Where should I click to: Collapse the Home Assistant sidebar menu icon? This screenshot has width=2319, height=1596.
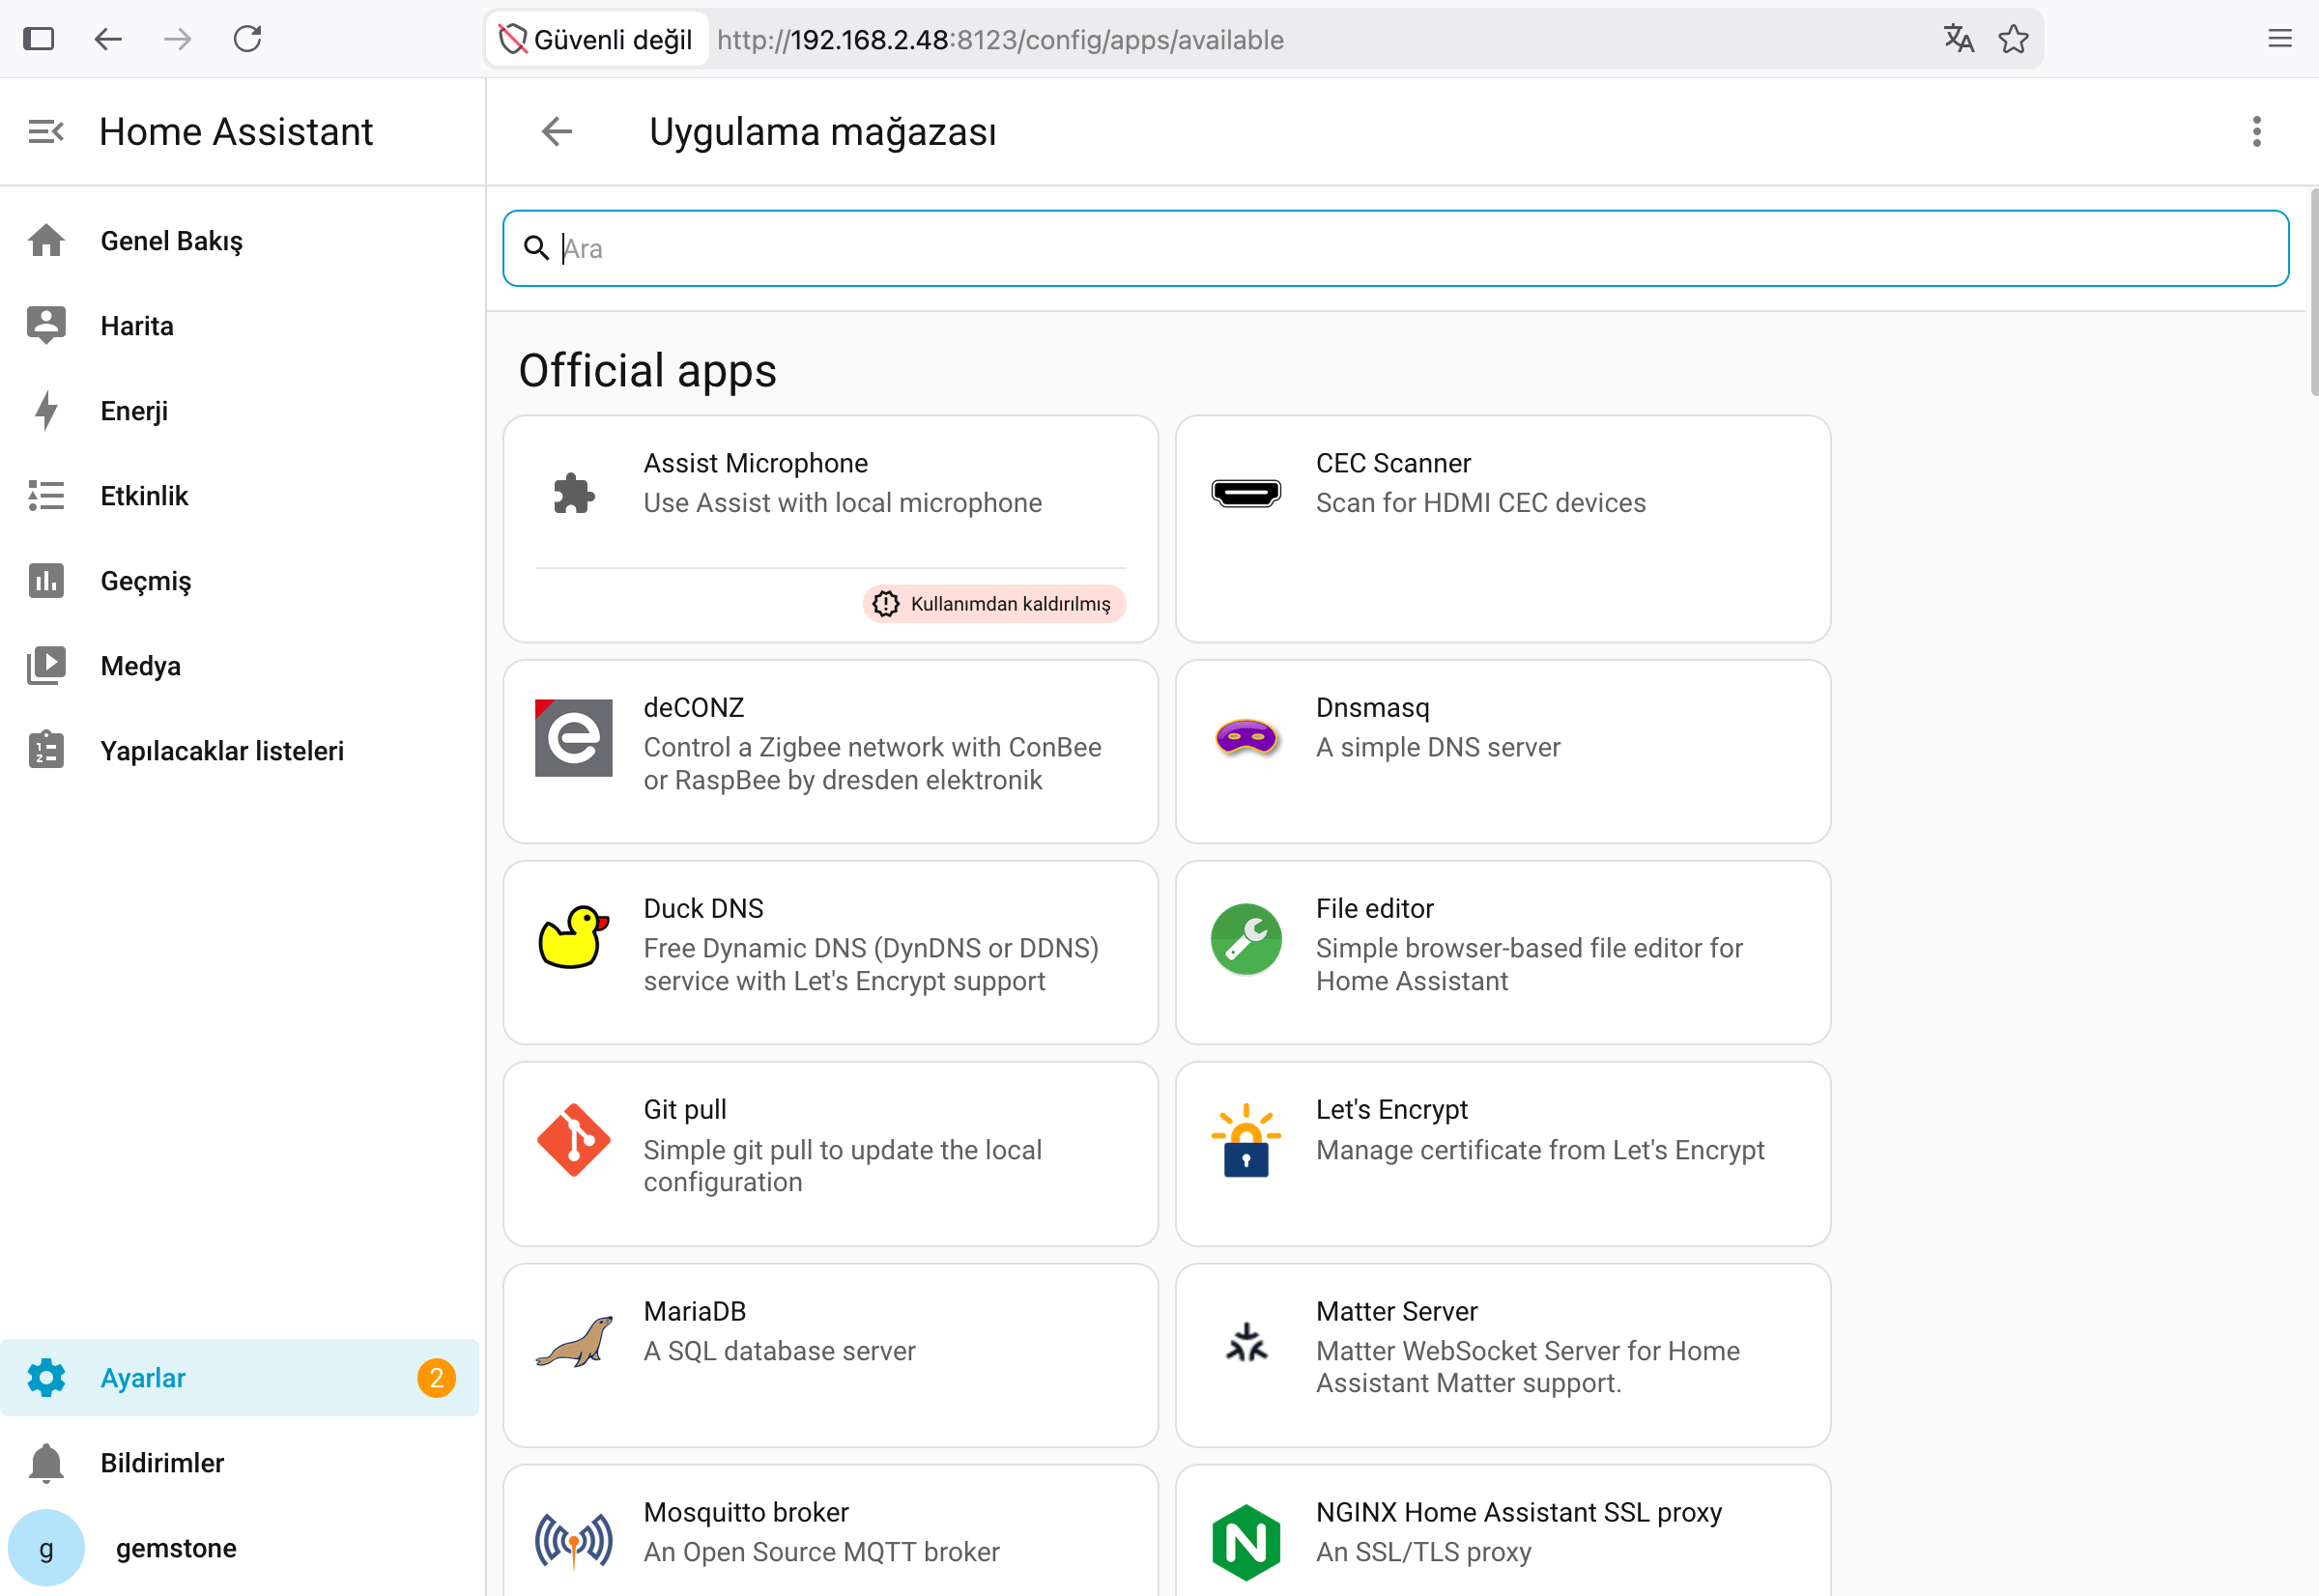point(46,131)
